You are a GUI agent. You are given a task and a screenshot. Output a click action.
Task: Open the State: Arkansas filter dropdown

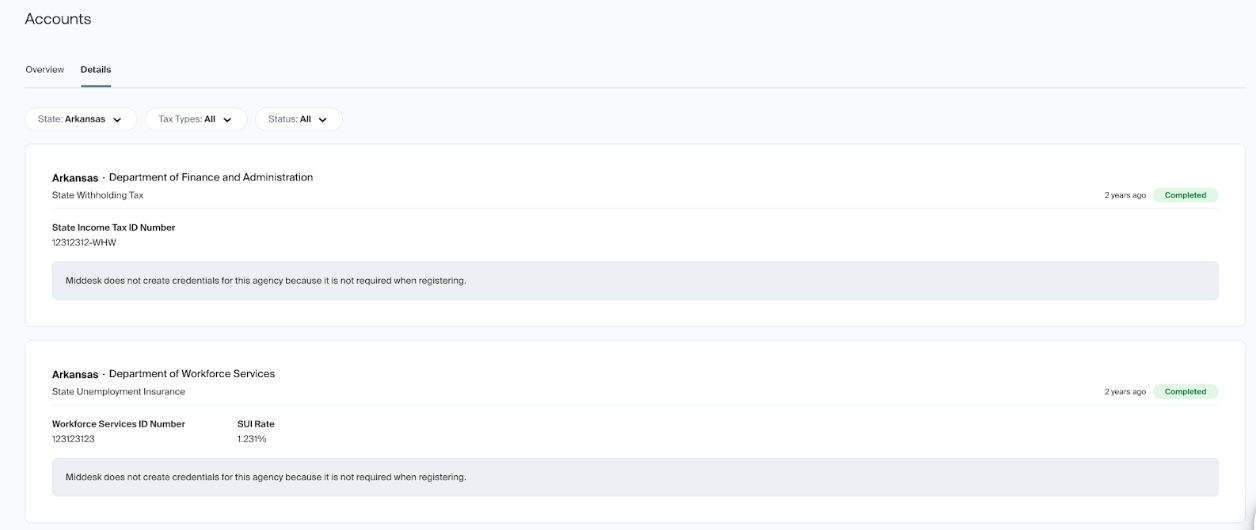[80, 119]
